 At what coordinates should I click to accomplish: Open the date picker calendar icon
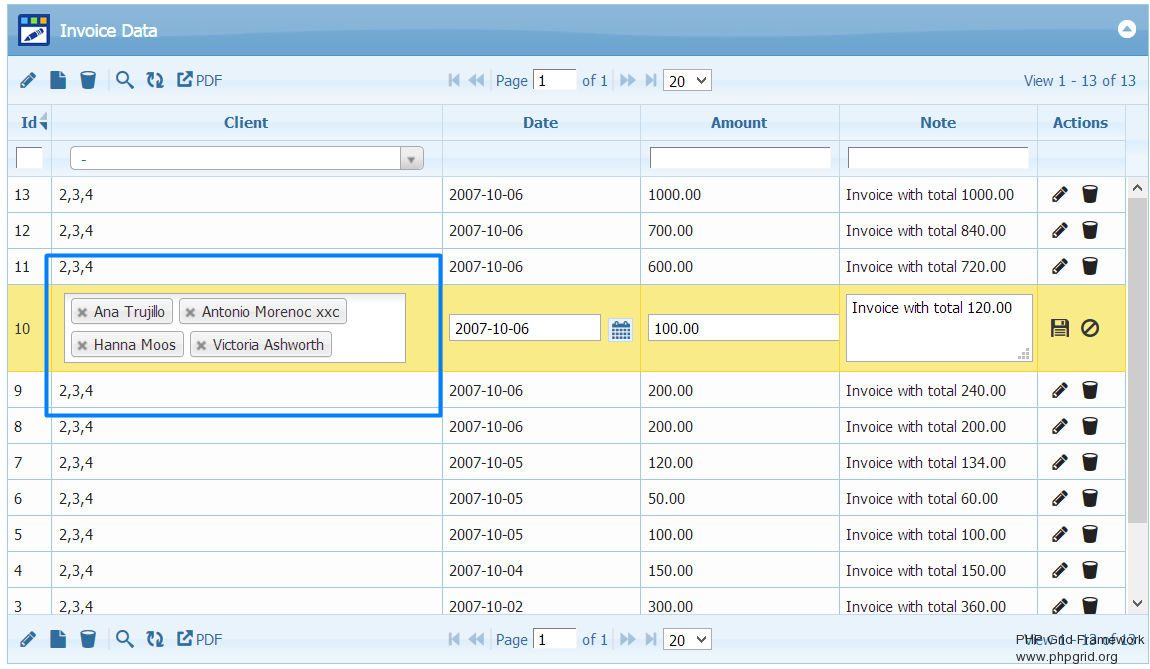coord(621,329)
